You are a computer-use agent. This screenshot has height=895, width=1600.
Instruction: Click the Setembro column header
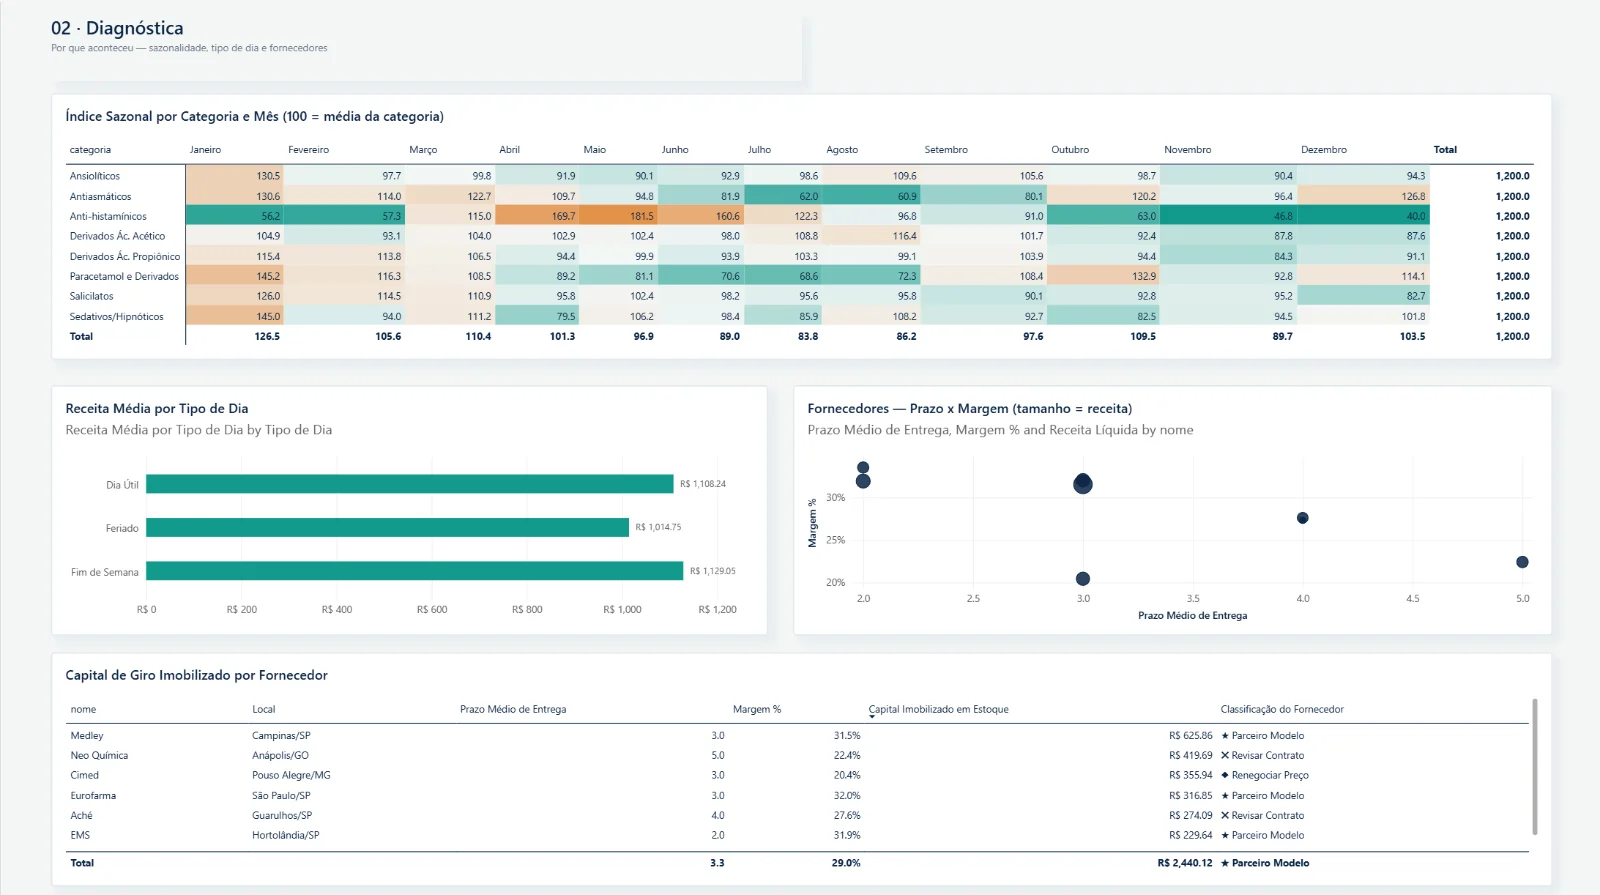click(946, 150)
